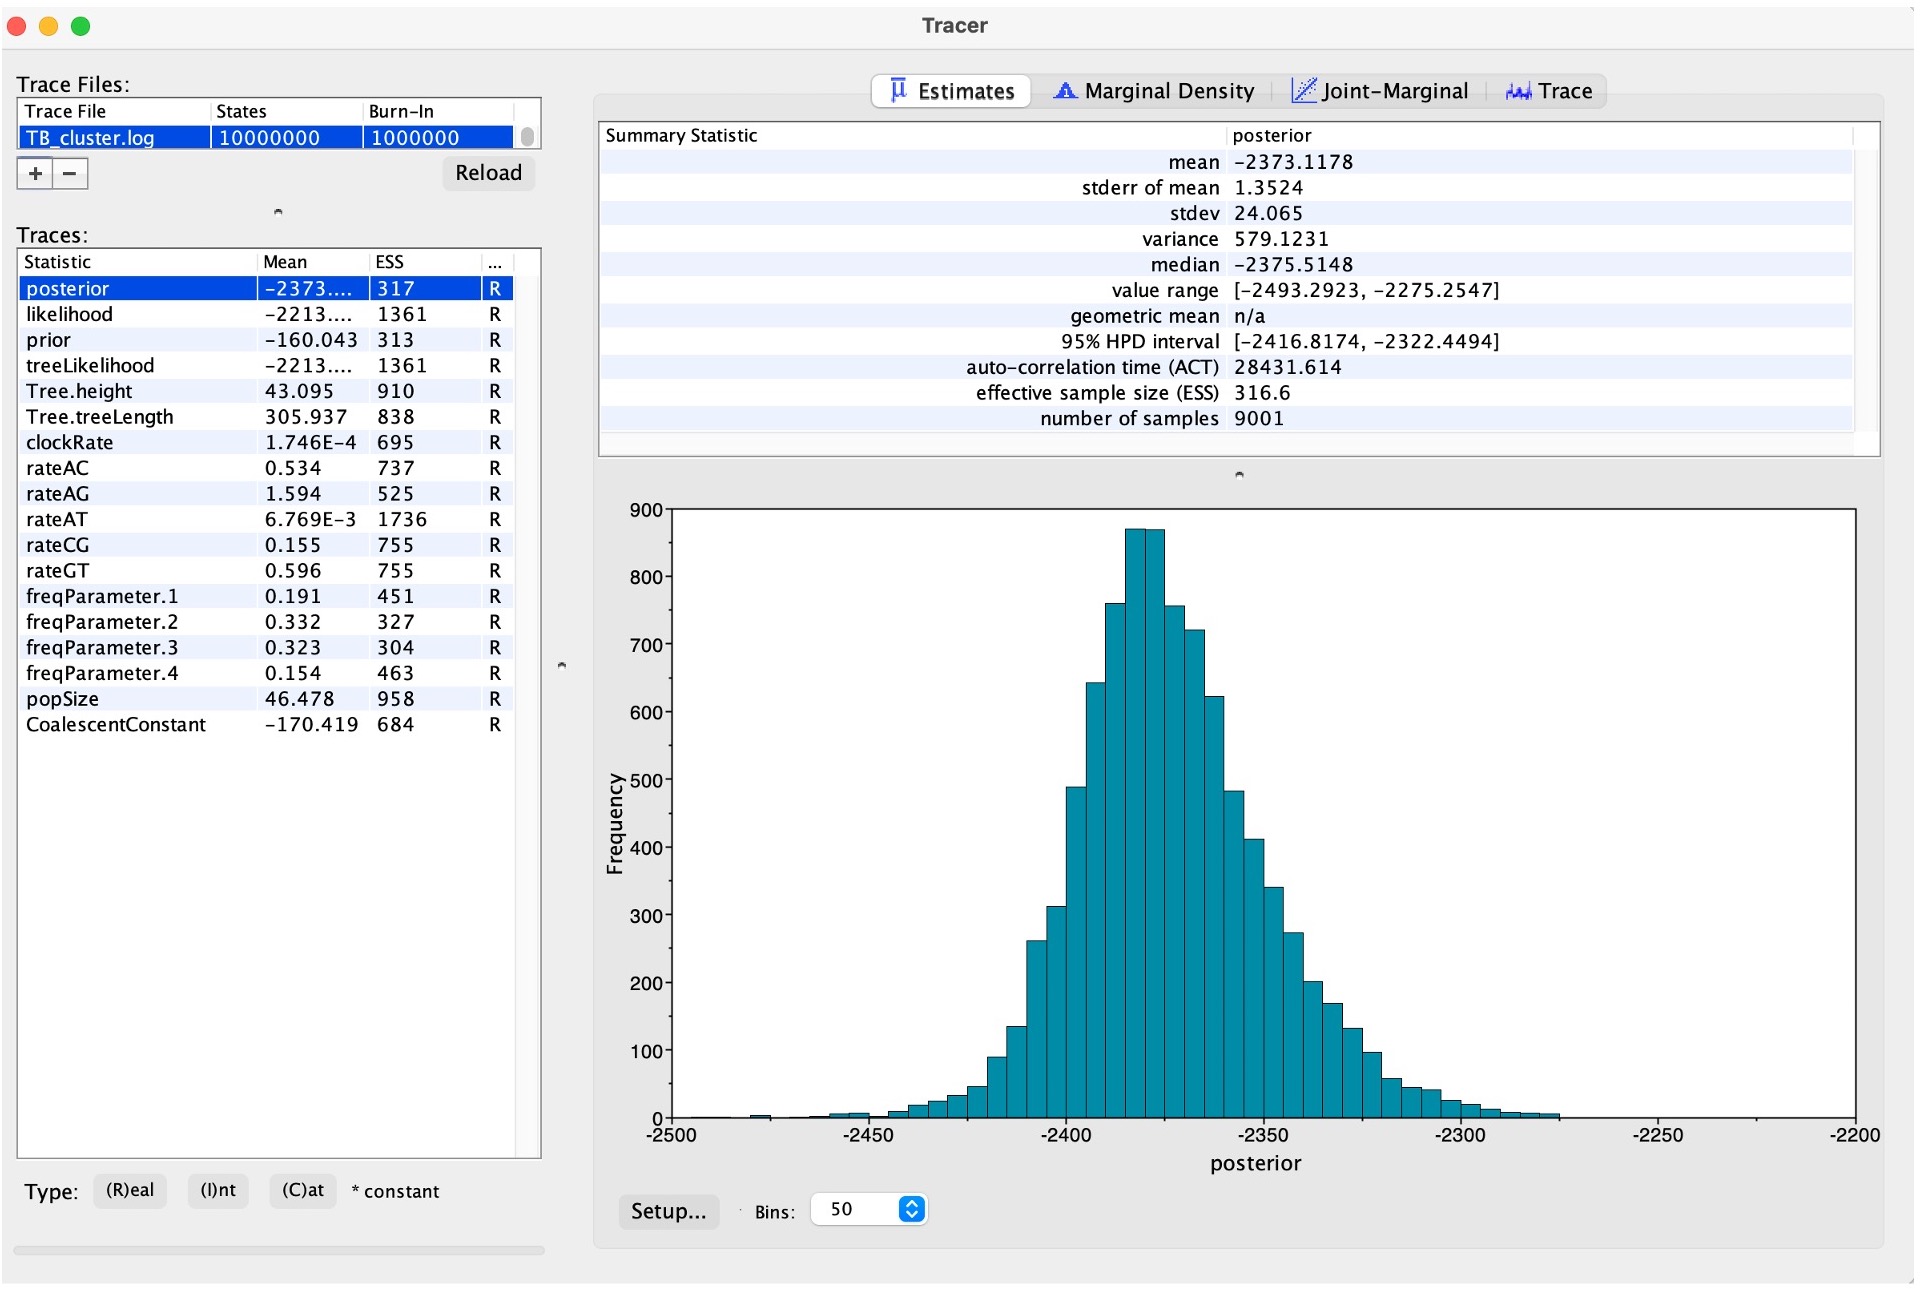The height and width of the screenshot is (1289, 1921).
Task: Switch to the Trace tab
Action: [1548, 91]
